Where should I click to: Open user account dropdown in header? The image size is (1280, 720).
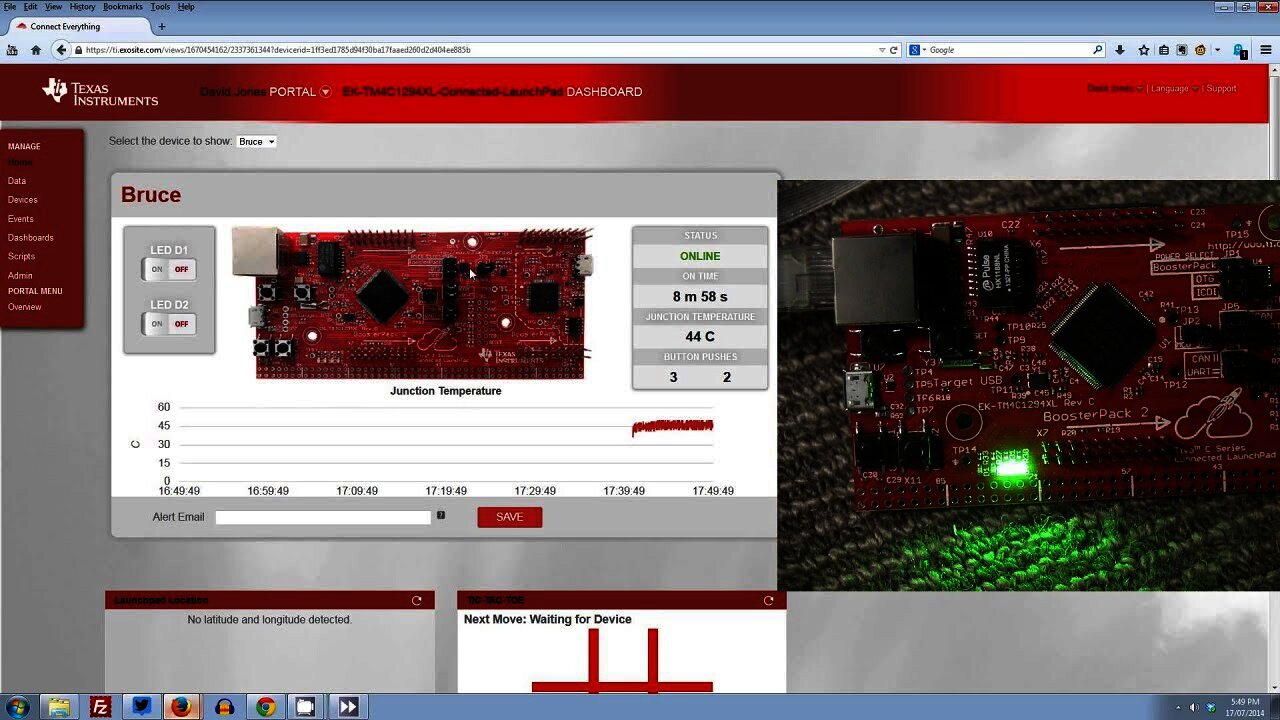coord(1114,88)
